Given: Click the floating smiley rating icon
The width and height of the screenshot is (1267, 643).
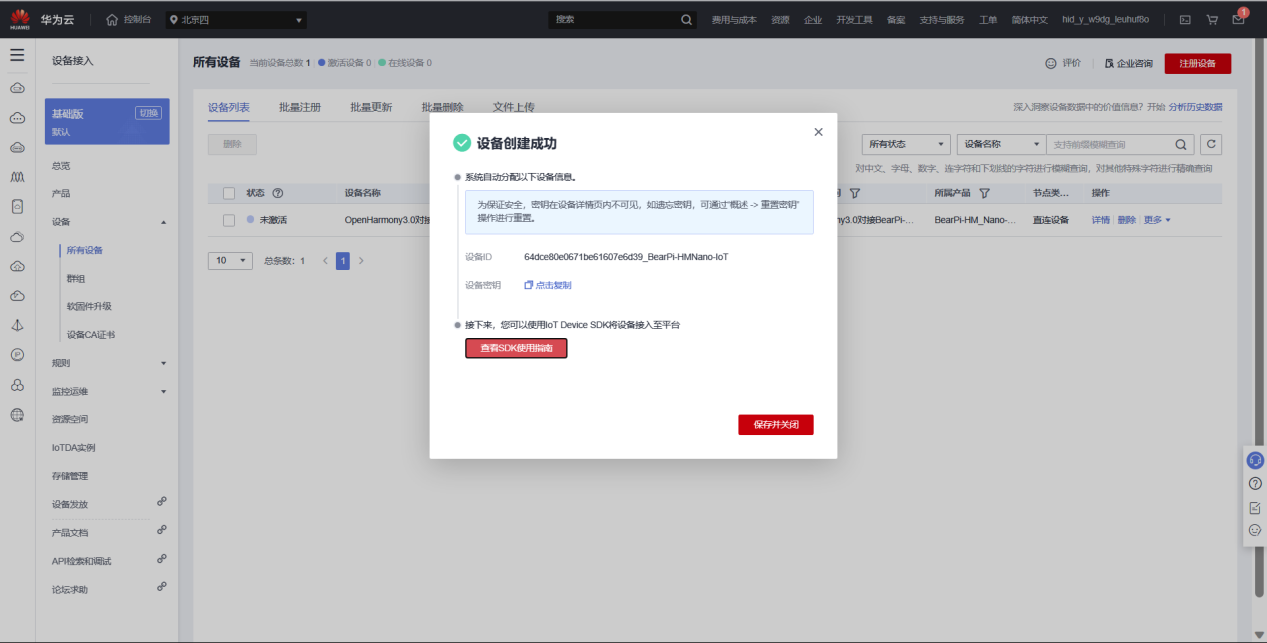Looking at the screenshot, I should click(1255, 530).
